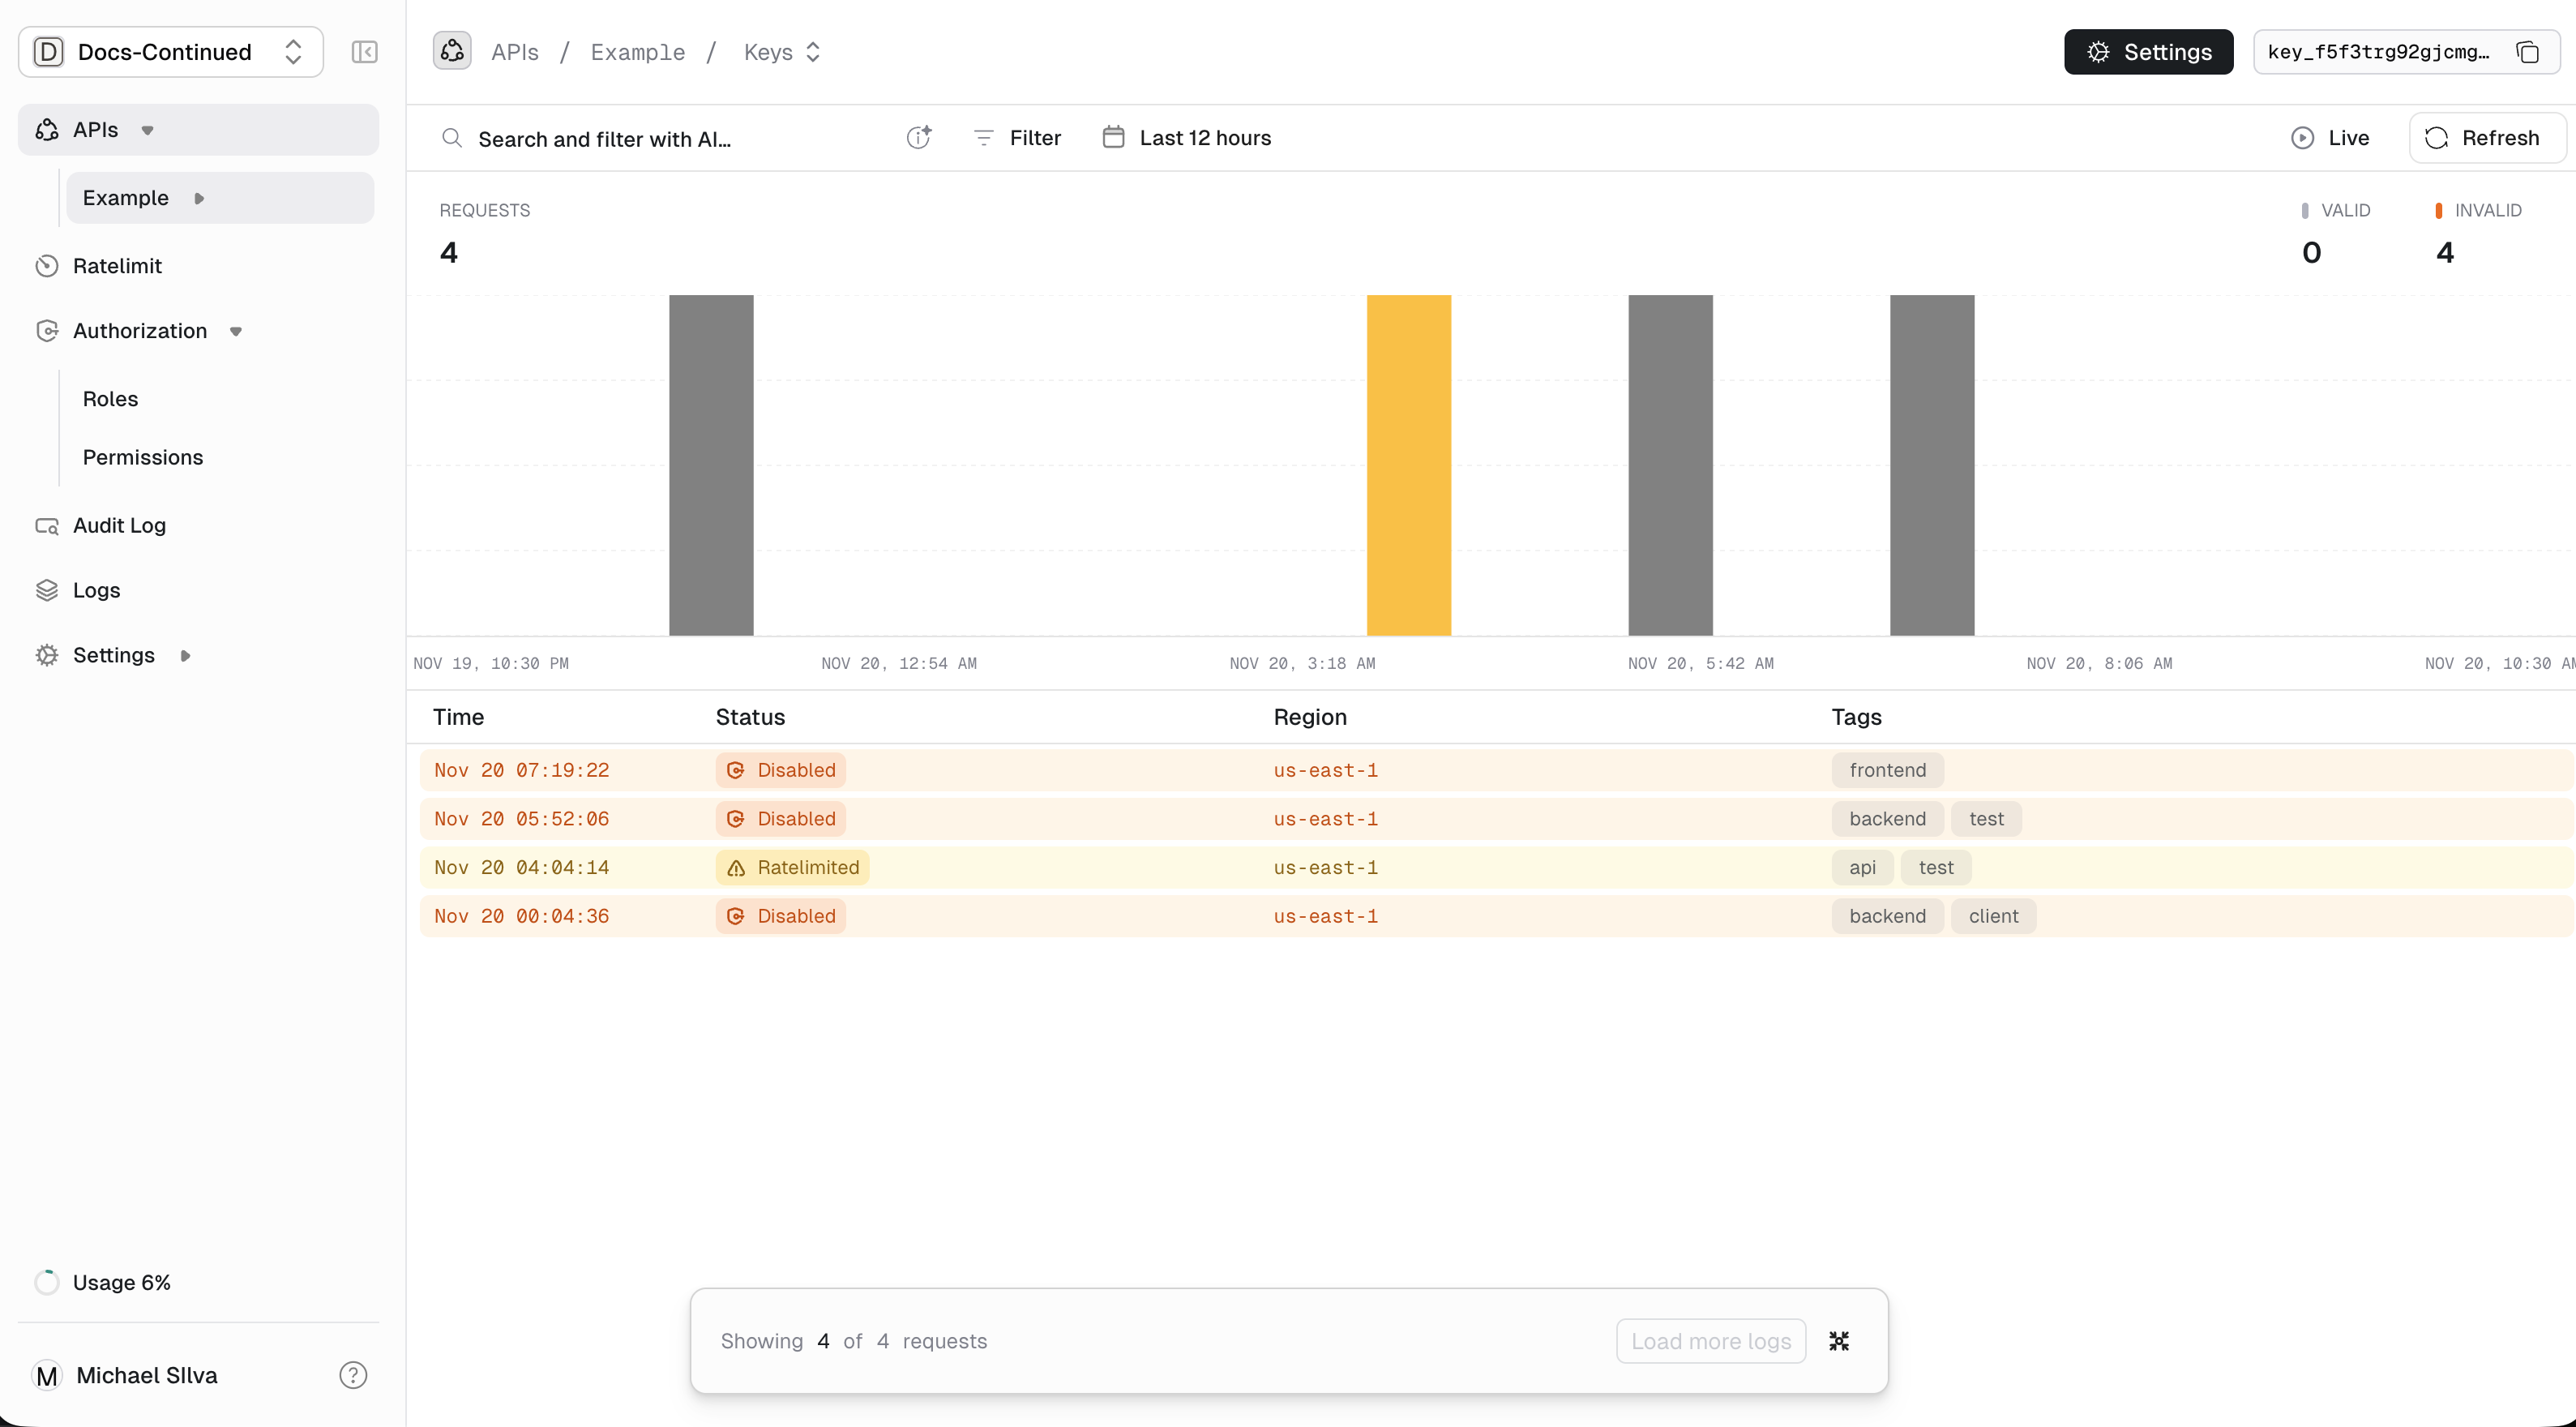2576x1427 pixels.
Task: Open the Docs-Continued workspace switcher
Action: tap(170, 52)
